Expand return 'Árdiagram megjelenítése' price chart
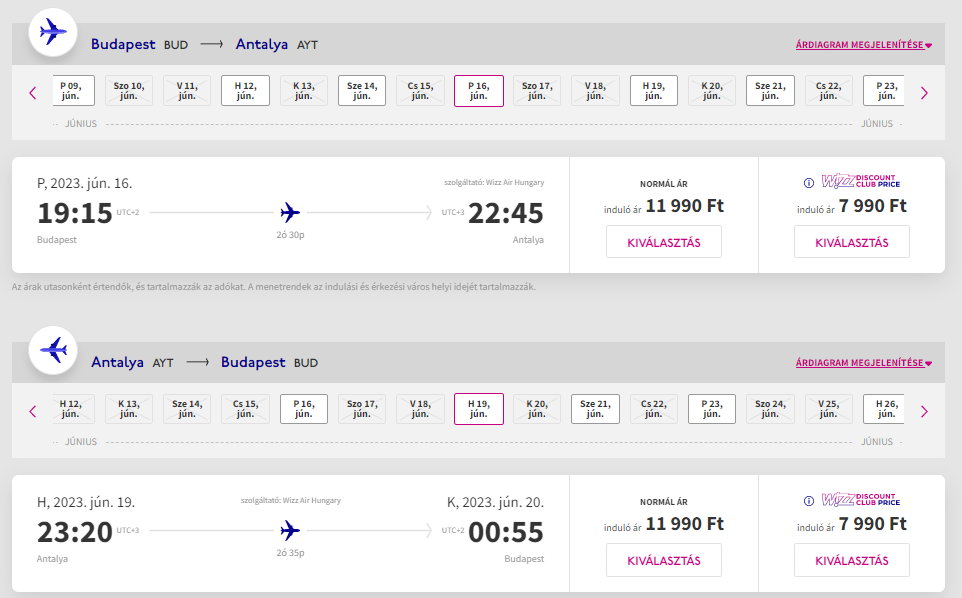Viewport: 962px width, 598px height. pos(864,363)
